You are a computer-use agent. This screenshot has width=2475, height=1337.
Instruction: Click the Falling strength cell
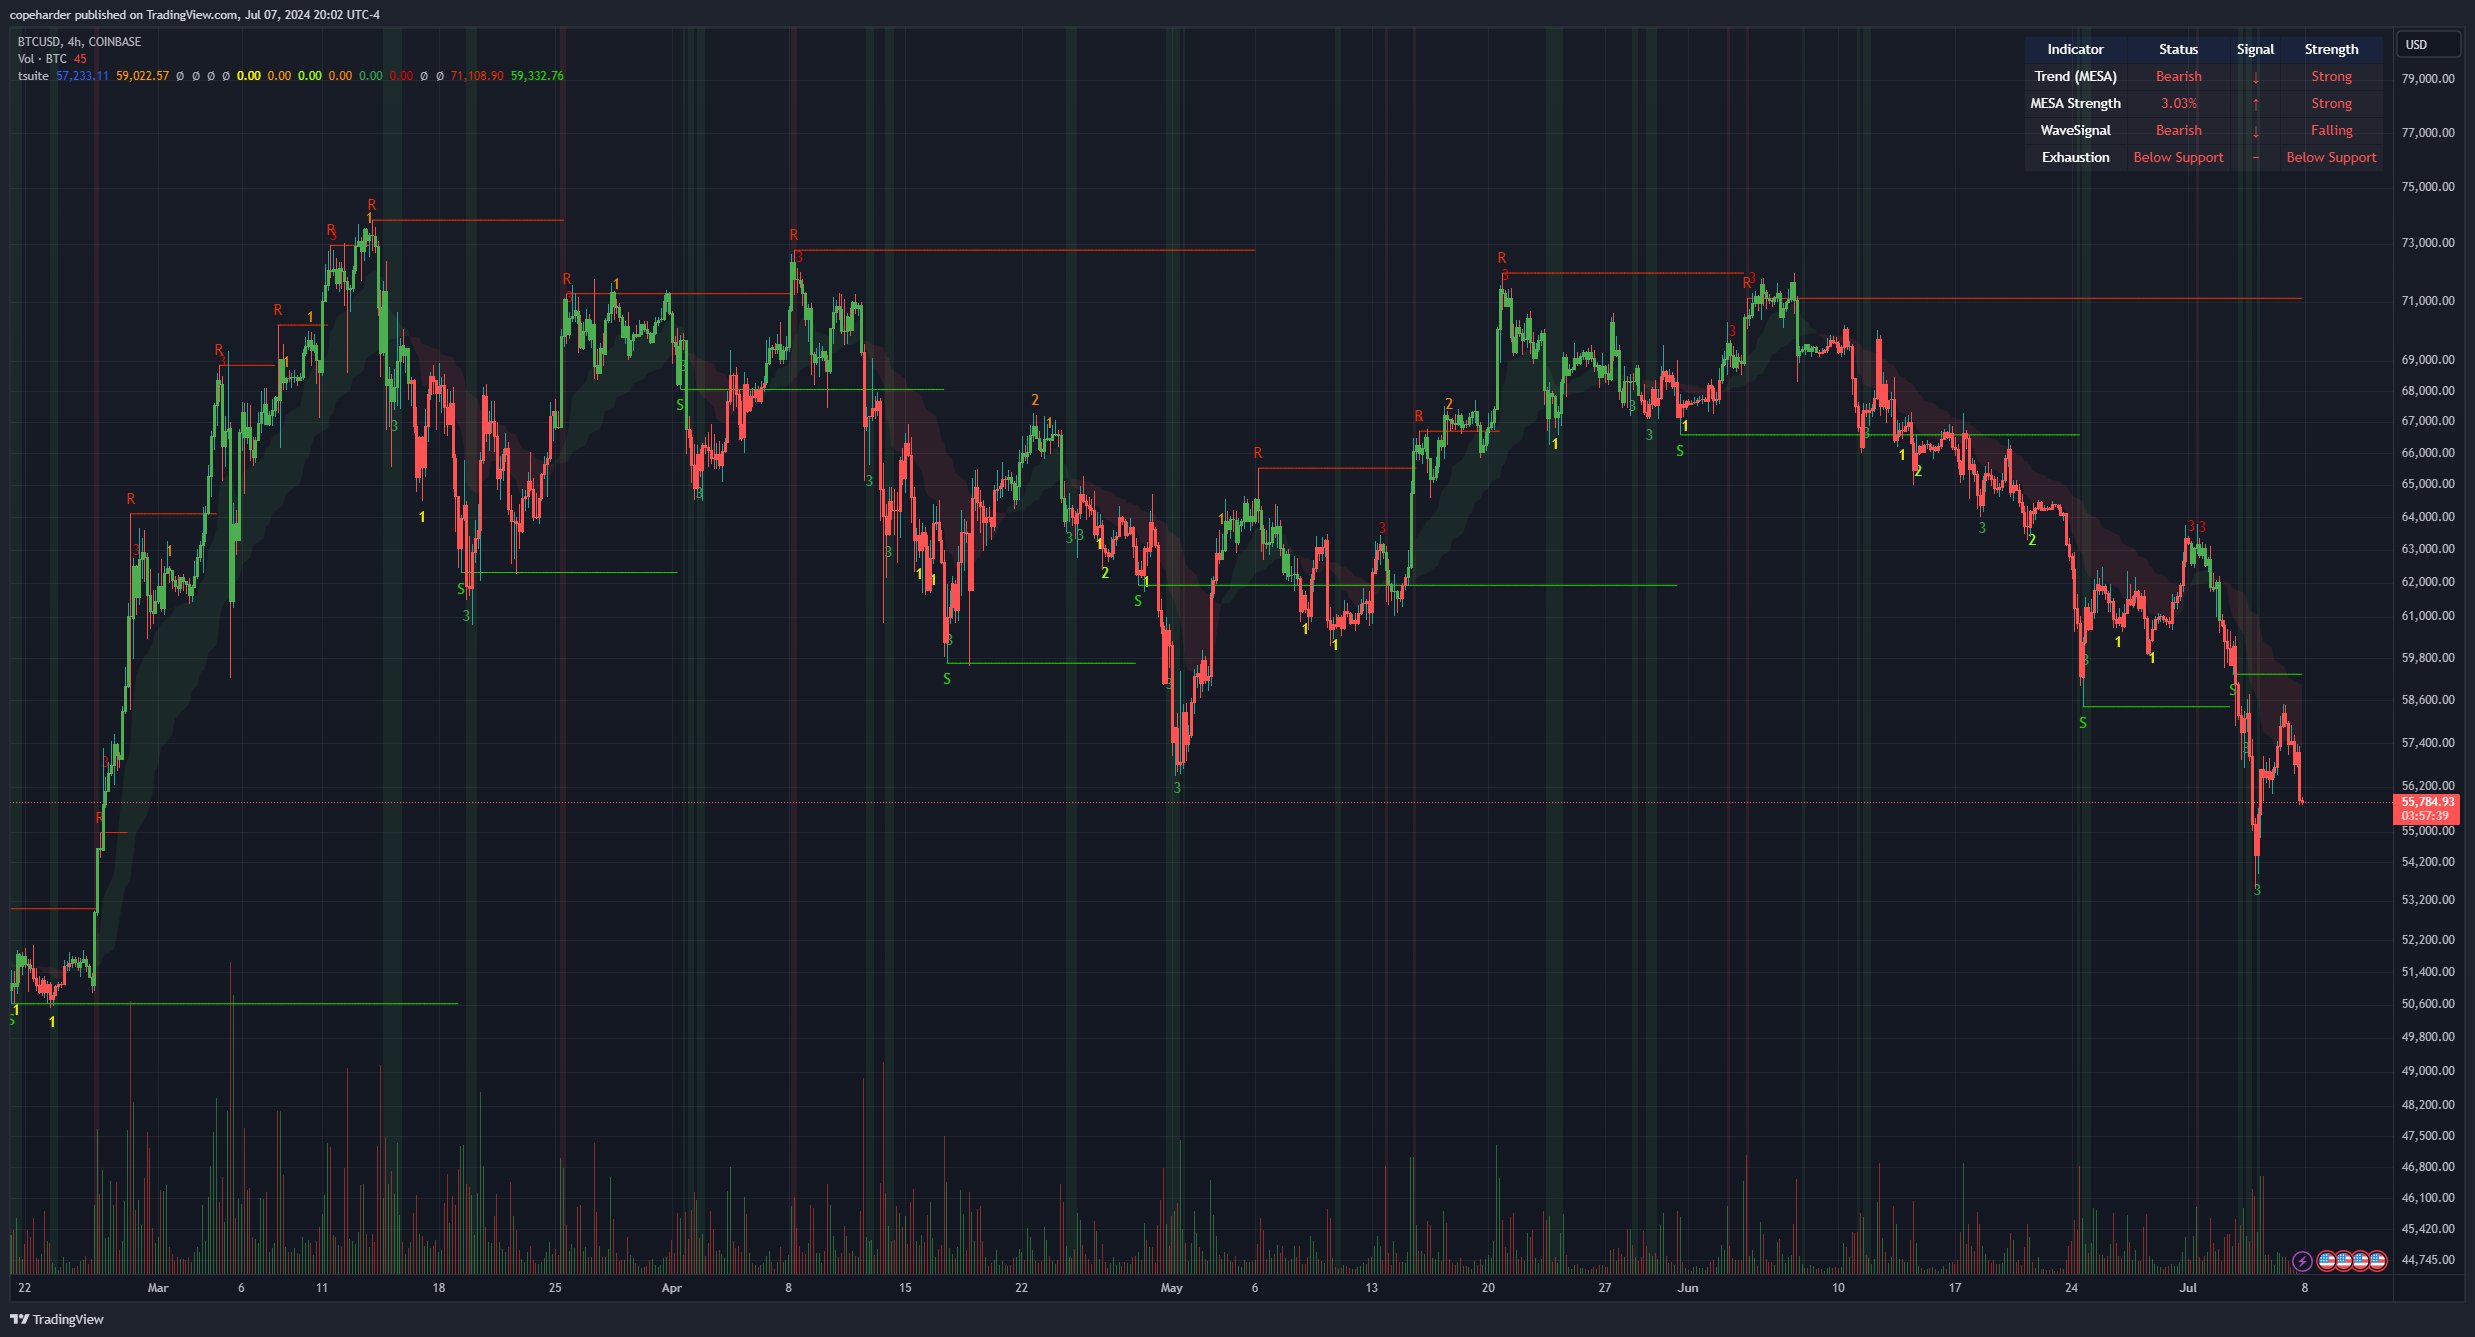(2331, 131)
